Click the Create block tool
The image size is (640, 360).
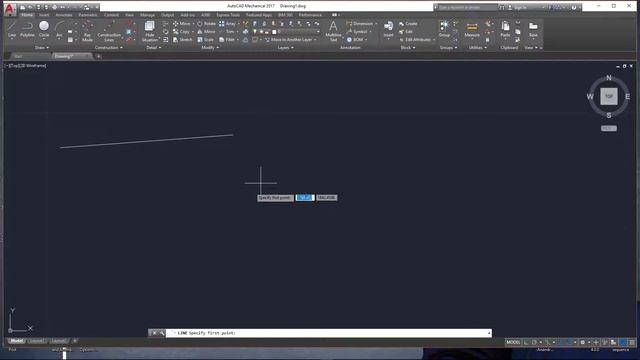(408, 24)
